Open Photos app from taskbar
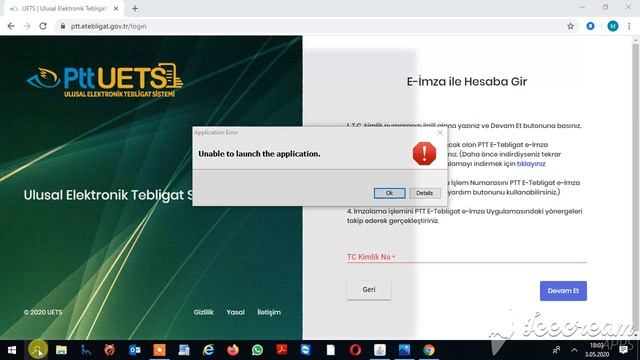Screen dimensions: 640x360 pyautogui.click(x=404, y=350)
